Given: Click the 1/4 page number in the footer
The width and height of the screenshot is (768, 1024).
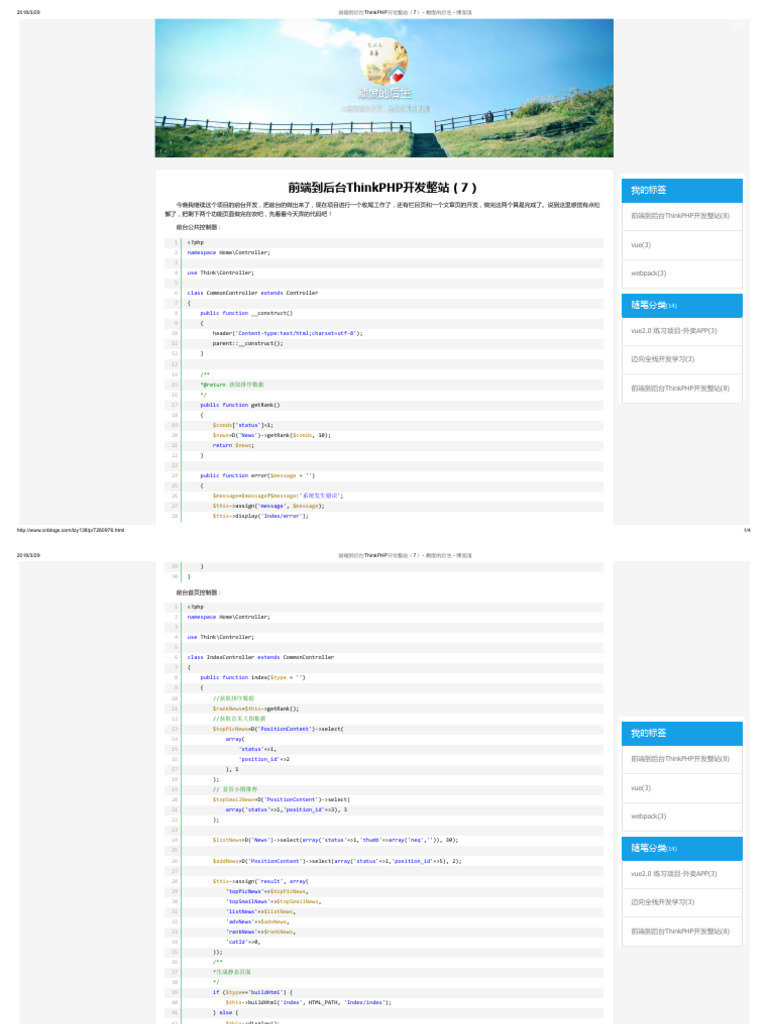Looking at the screenshot, I should 747,530.
